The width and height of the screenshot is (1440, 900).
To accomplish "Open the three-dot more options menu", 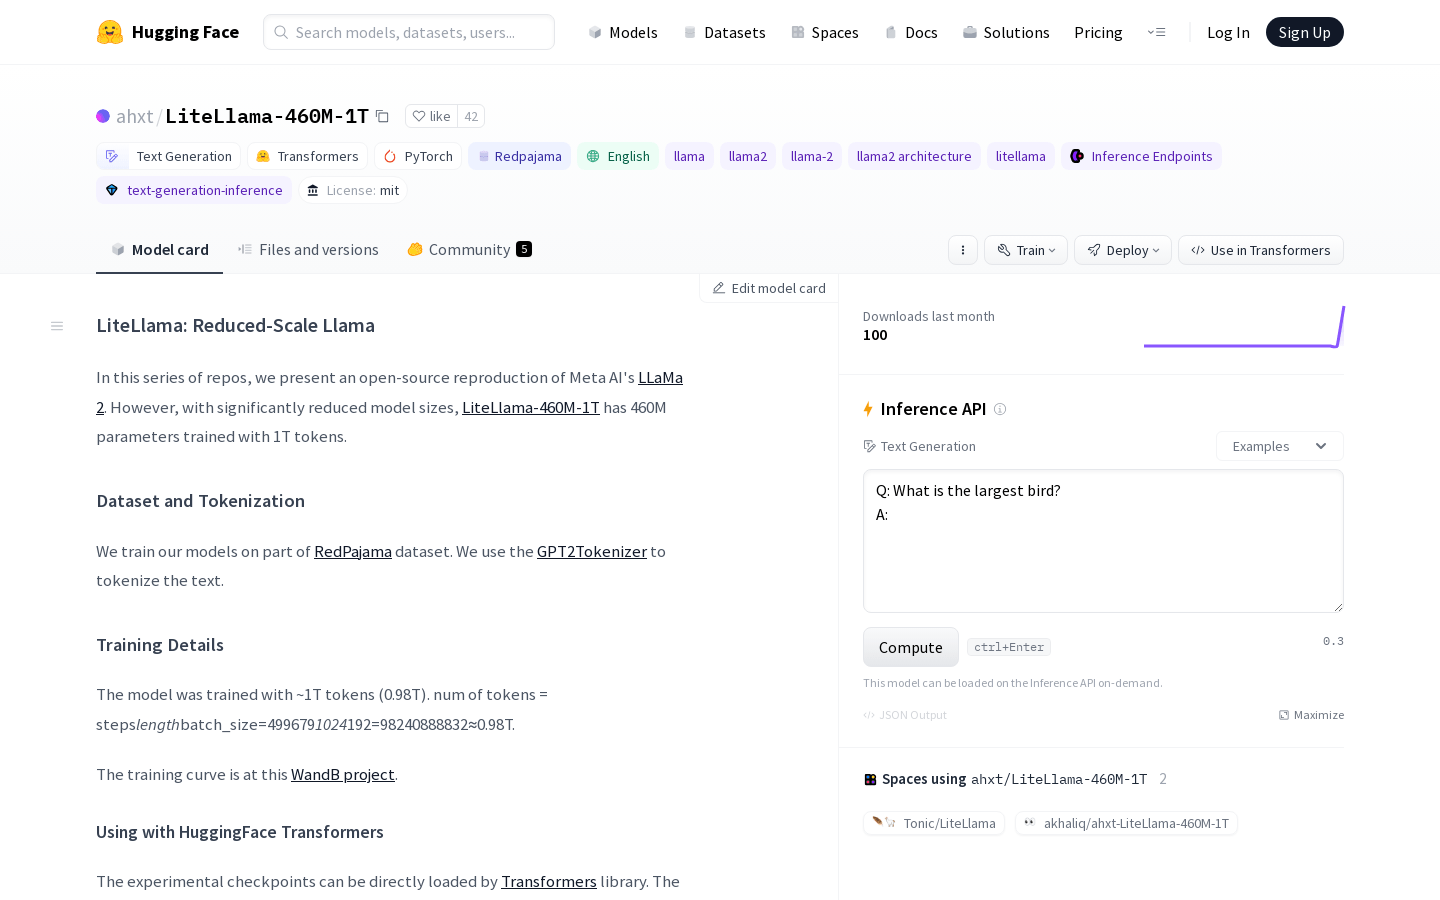I will [963, 250].
